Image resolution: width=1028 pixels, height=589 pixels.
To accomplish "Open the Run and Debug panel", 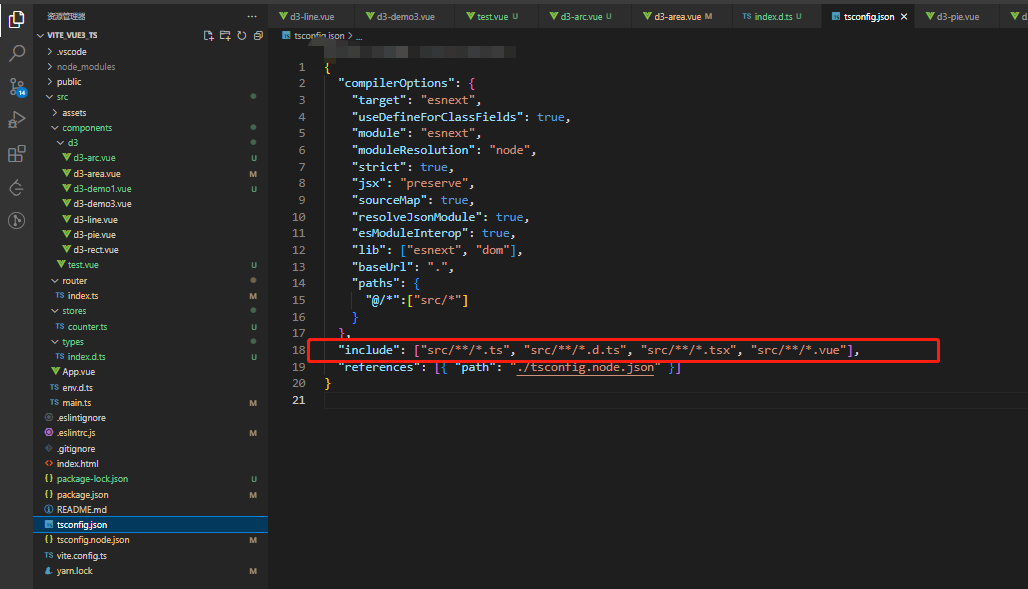I will [16, 121].
